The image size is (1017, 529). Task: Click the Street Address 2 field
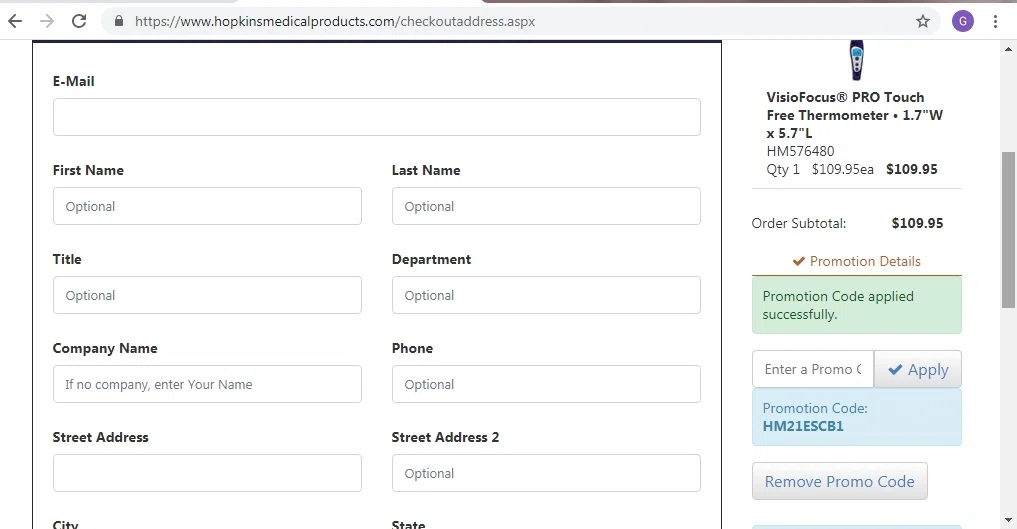[546, 473]
